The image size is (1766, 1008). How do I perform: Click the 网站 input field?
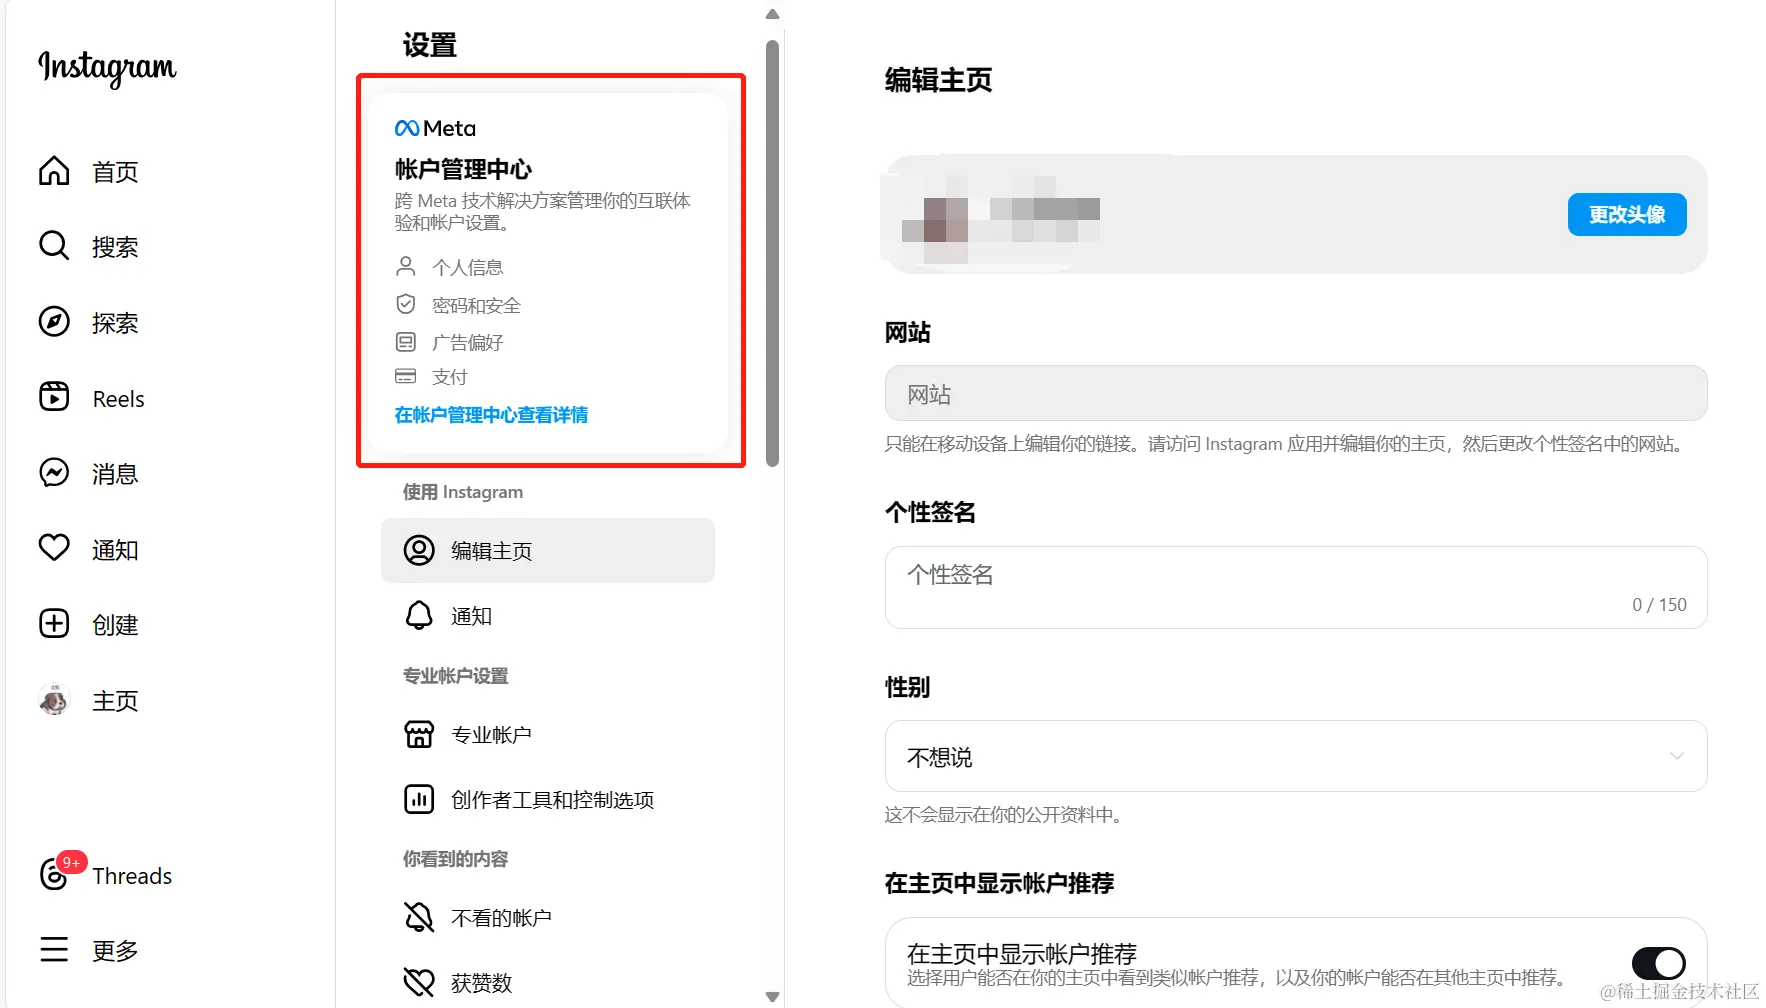coord(1296,393)
